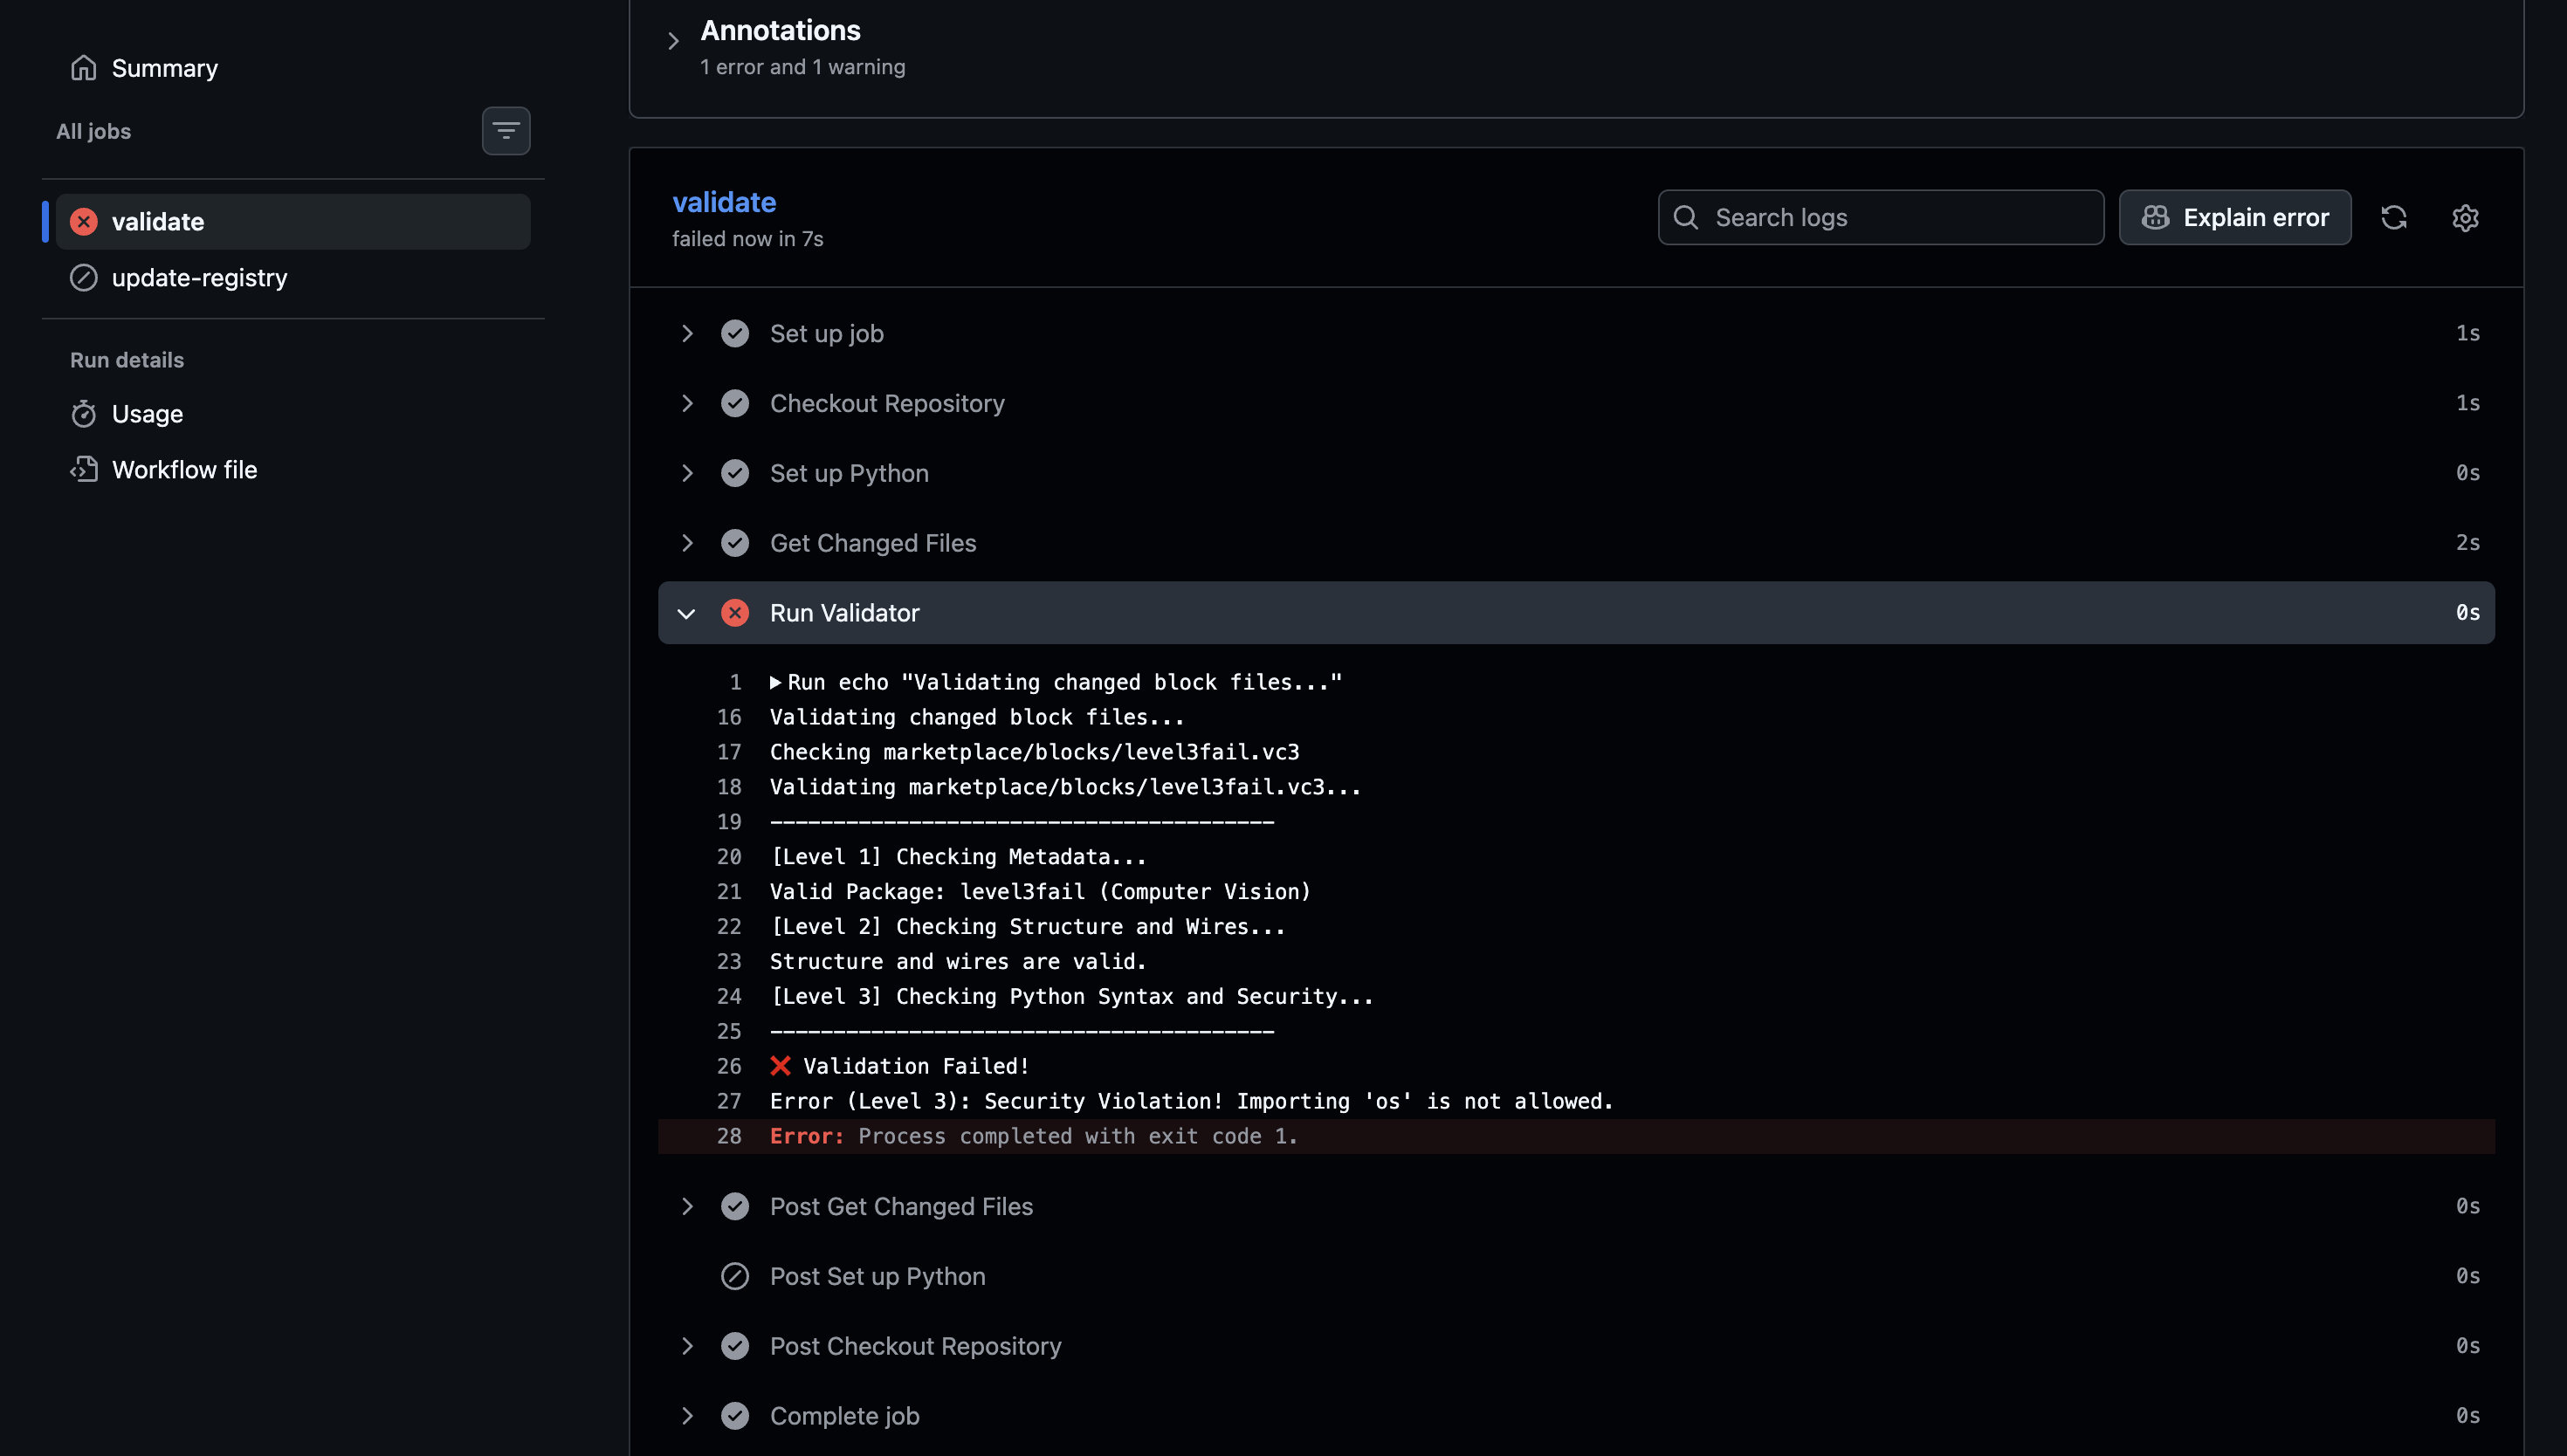
Task: Click the success check on Get Changed Files
Action: click(x=735, y=543)
